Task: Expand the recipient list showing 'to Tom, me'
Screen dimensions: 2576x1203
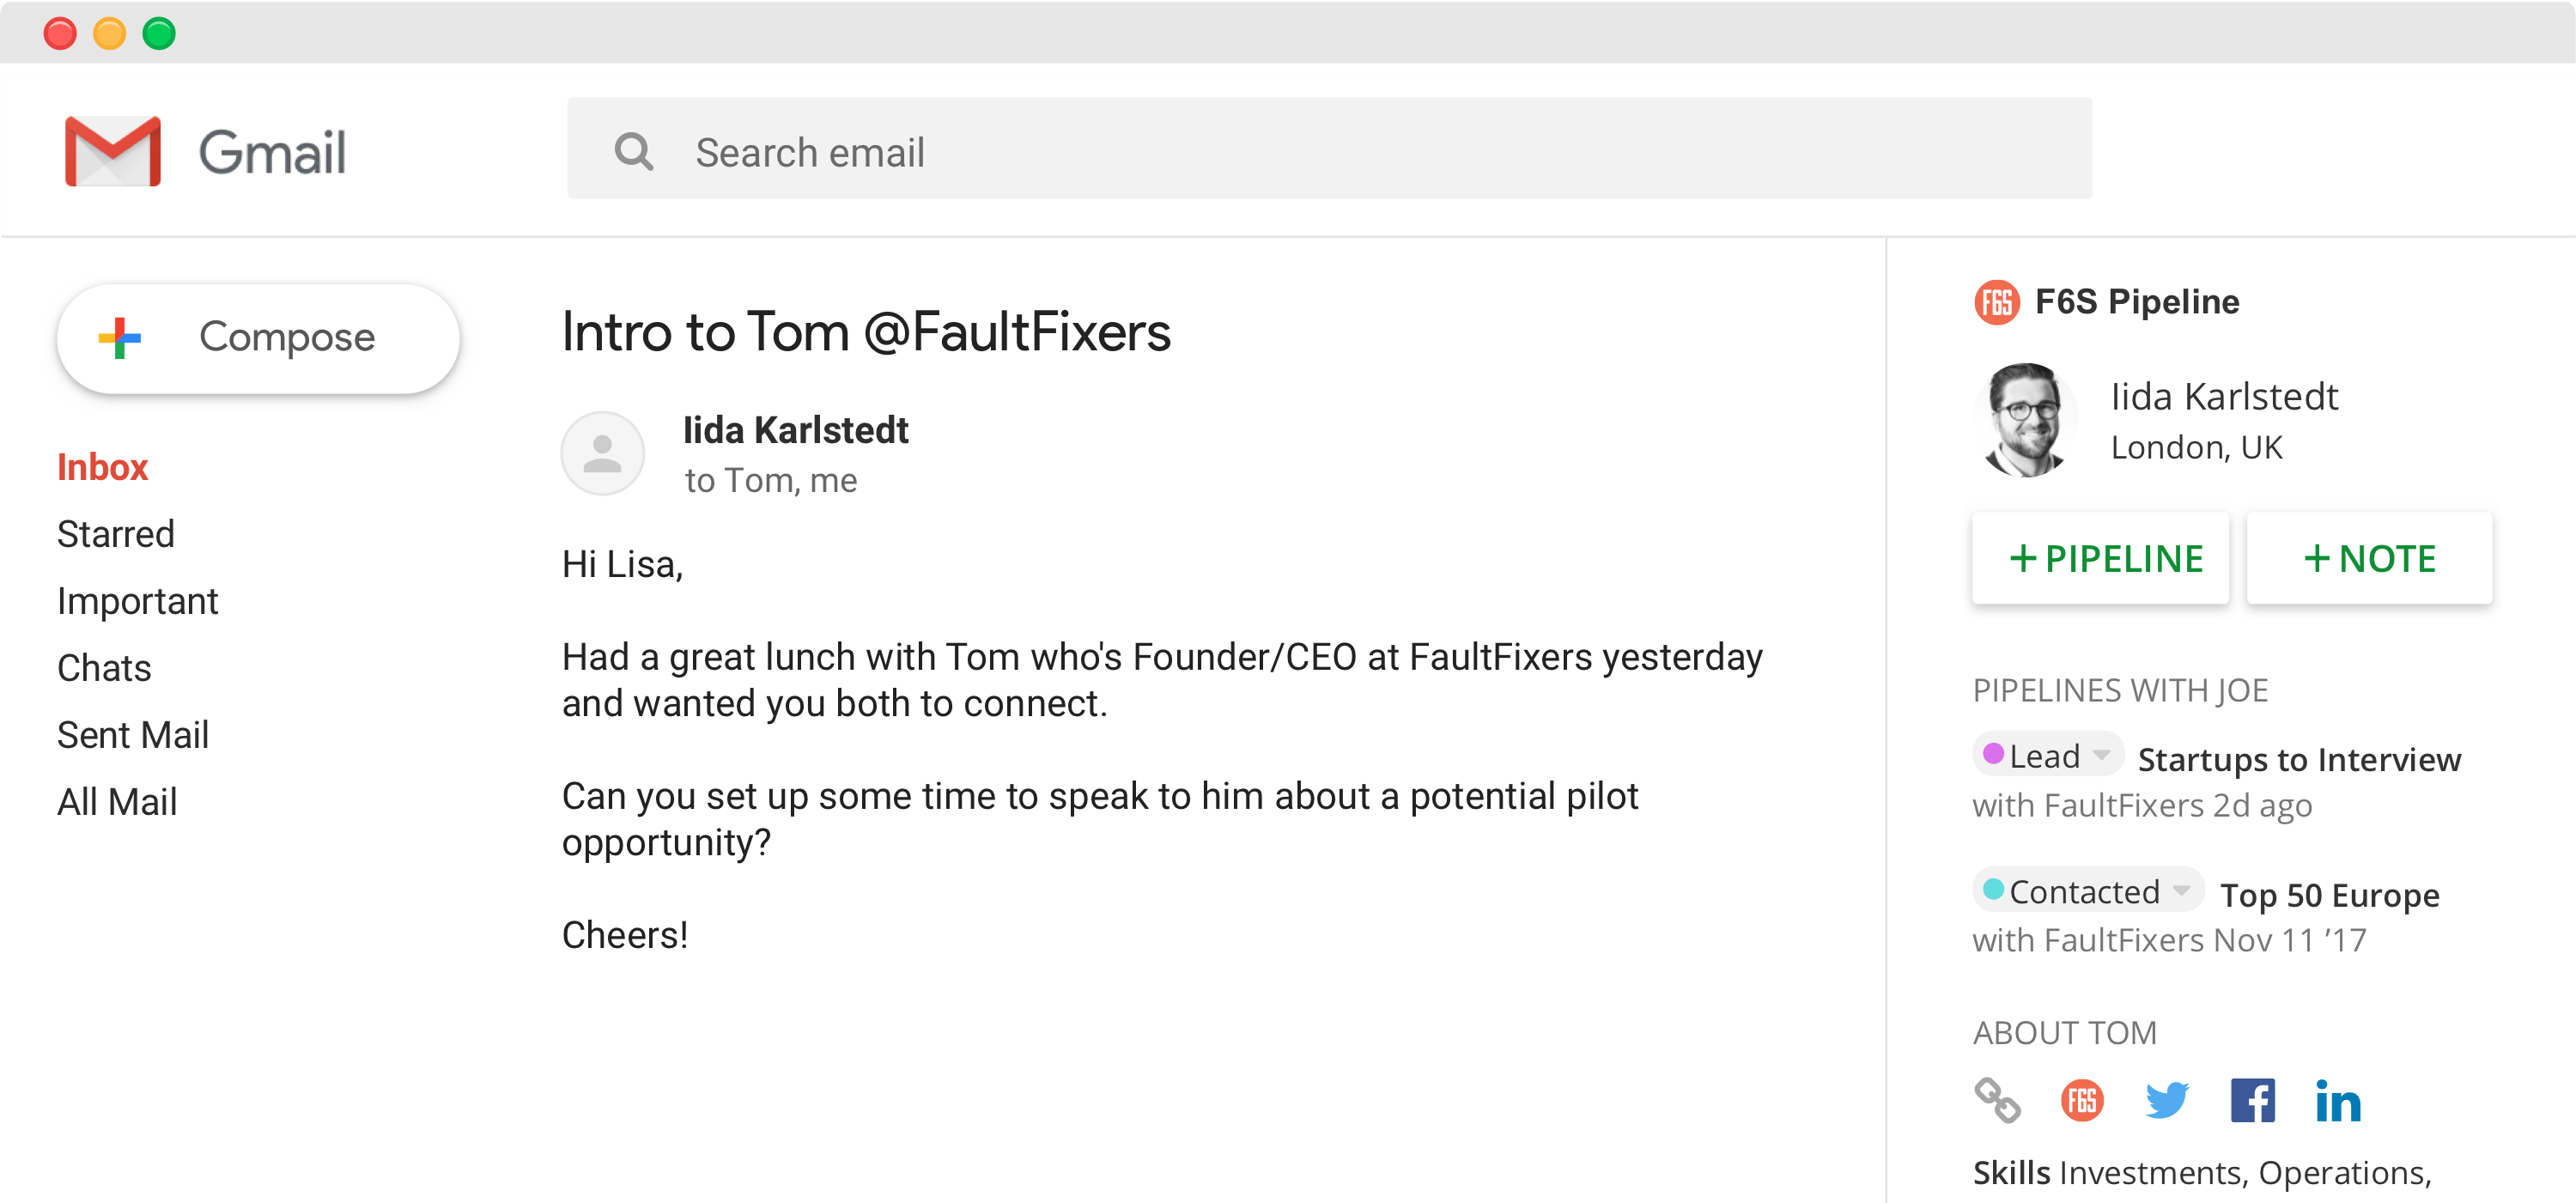Action: click(x=771, y=480)
